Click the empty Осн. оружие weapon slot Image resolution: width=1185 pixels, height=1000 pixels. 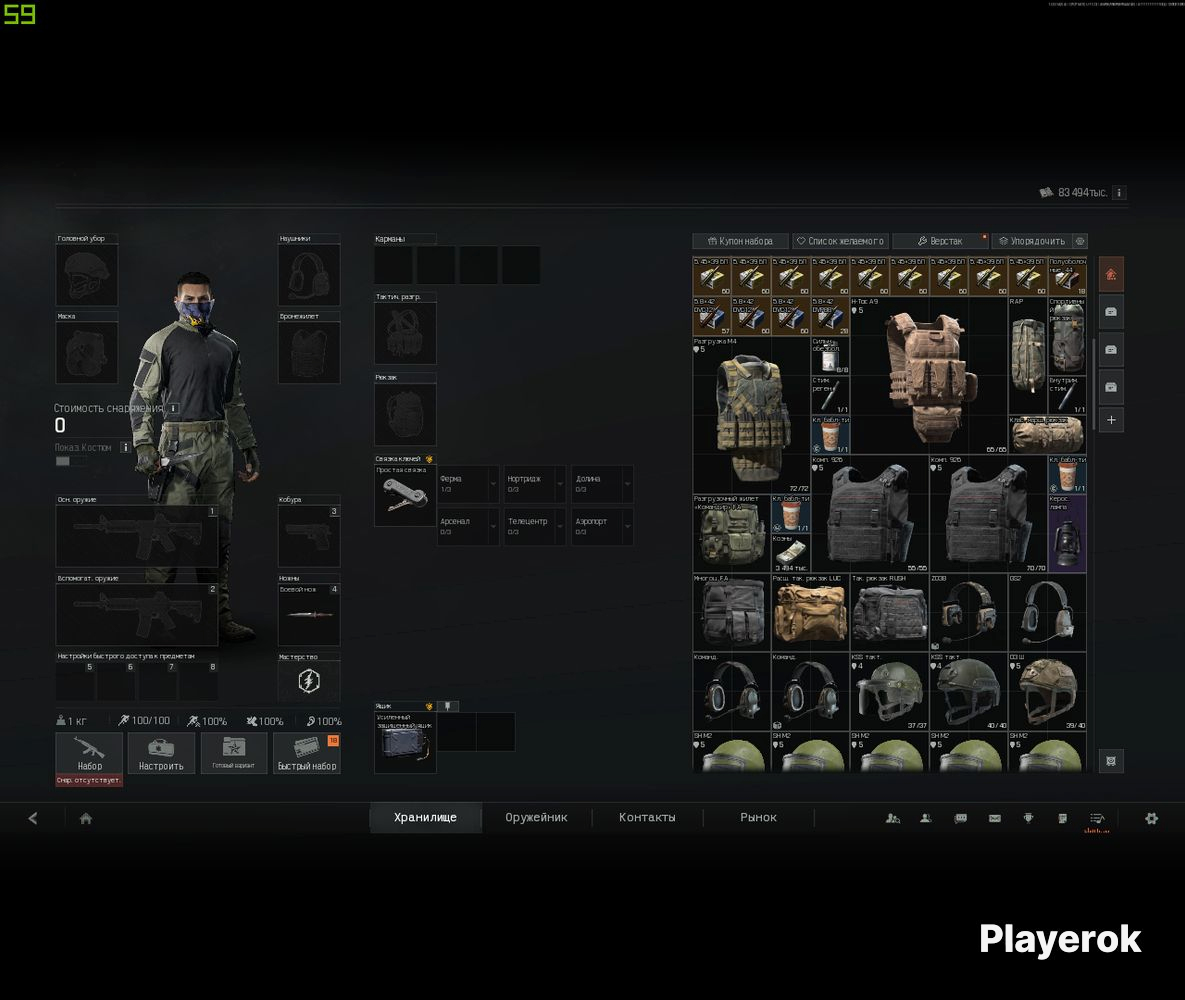click(x=137, y=536)
